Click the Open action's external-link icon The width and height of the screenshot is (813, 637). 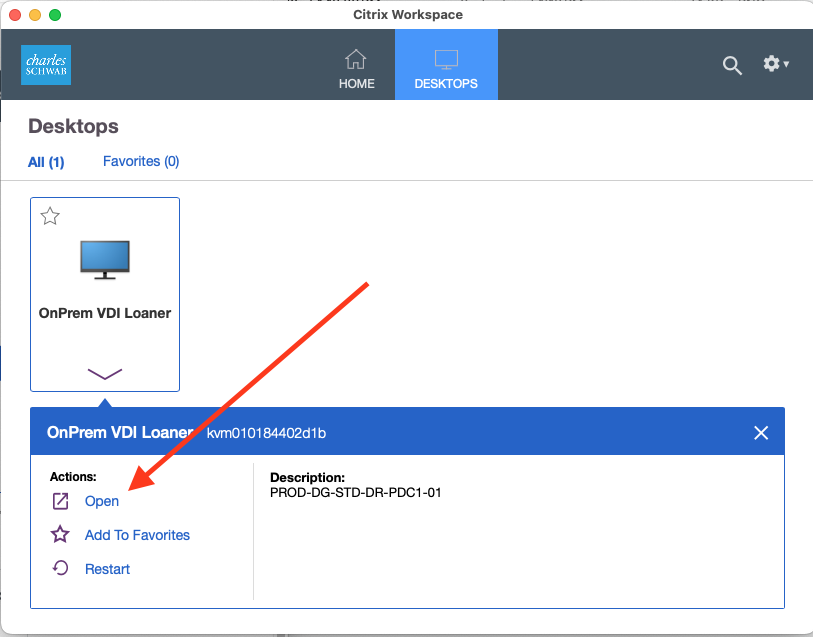coord(60,500)
